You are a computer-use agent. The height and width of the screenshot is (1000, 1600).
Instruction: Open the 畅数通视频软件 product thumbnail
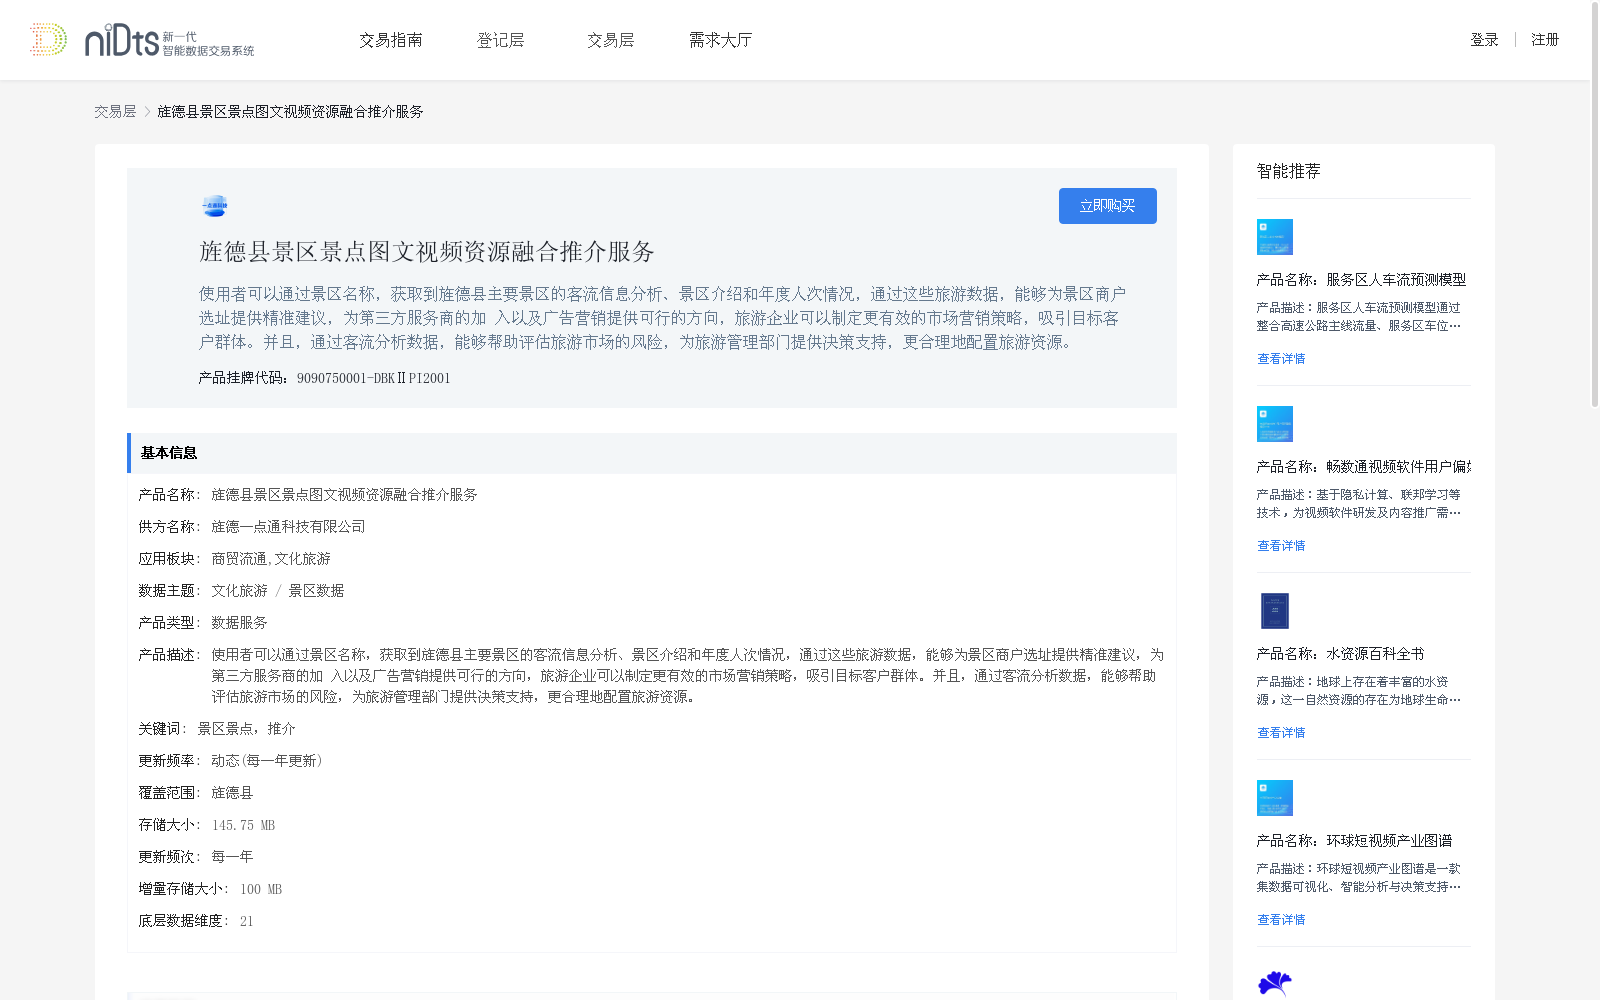click(1275, 424)
